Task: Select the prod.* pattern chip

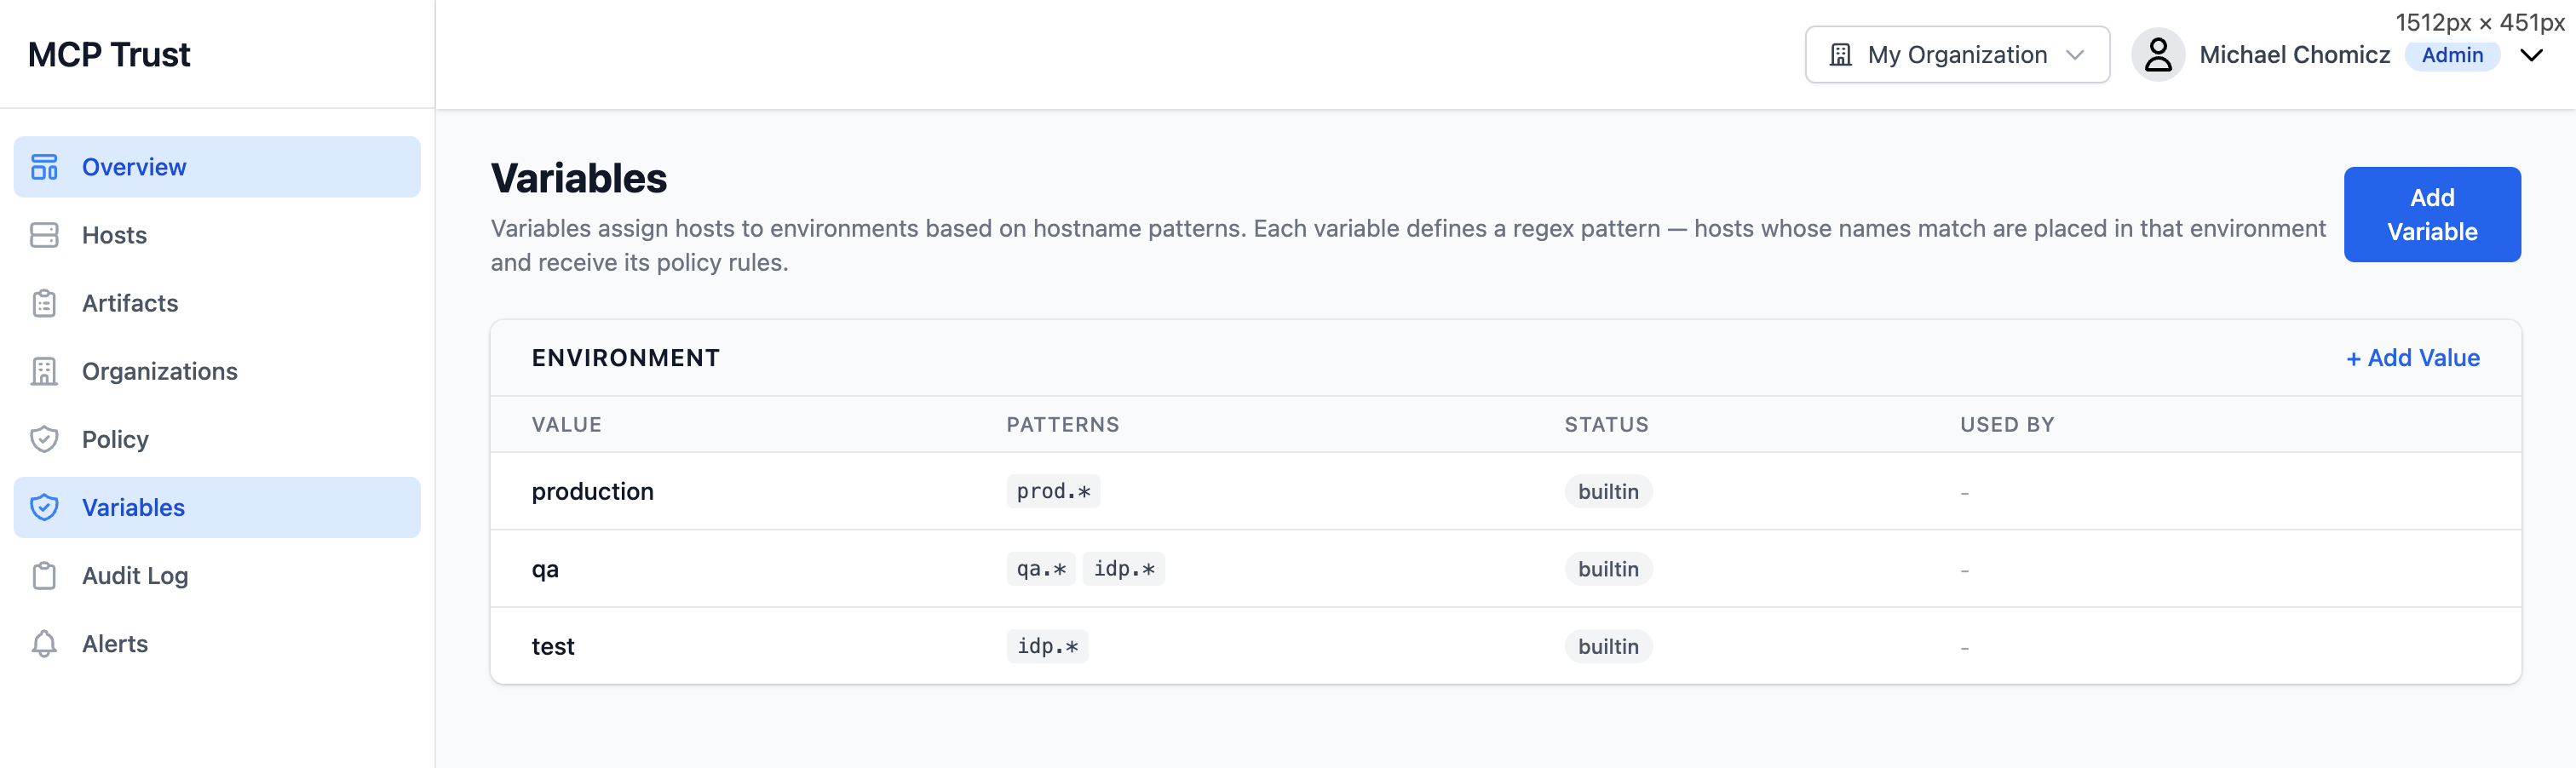Action: pyautogui.click(x=1051, y=491)
